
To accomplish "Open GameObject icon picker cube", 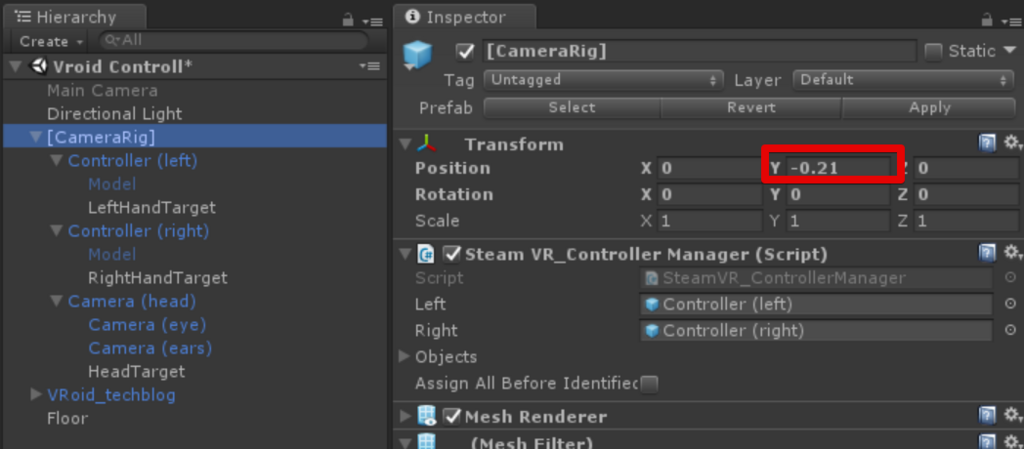I will pyautogui.click(x=418, y=55).
